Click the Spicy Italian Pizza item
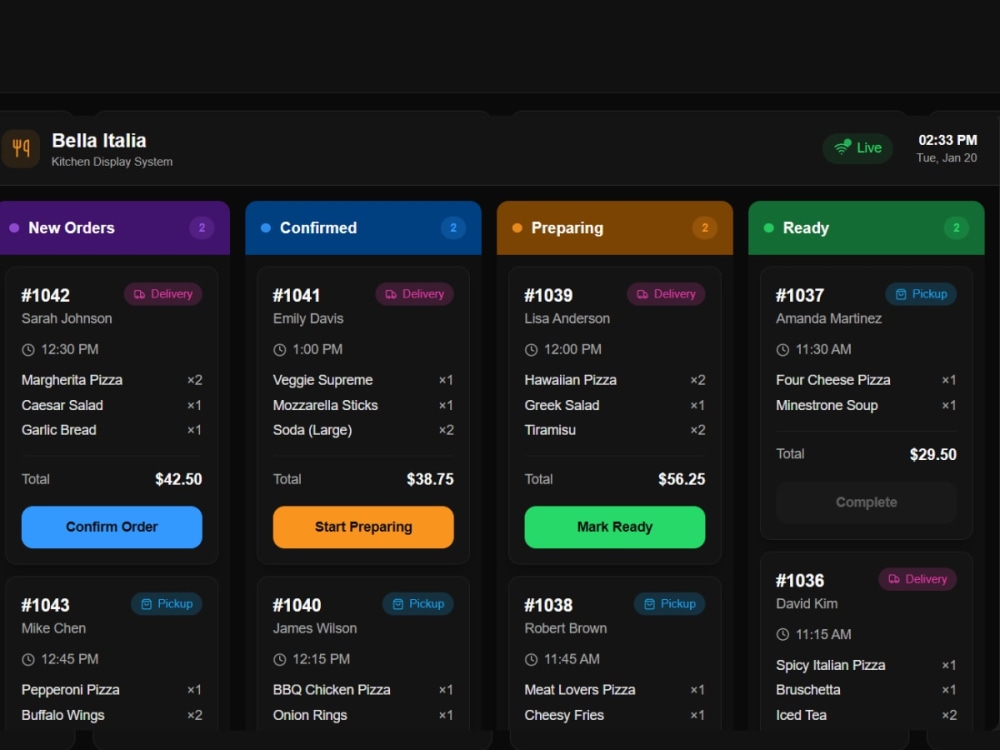 (x=830, y=665)
